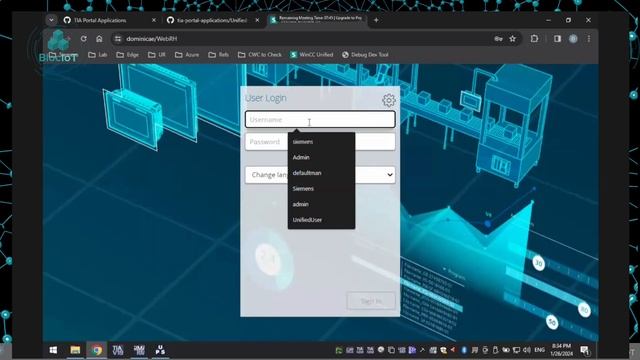Open the Refs bookmarks folder

218,55
